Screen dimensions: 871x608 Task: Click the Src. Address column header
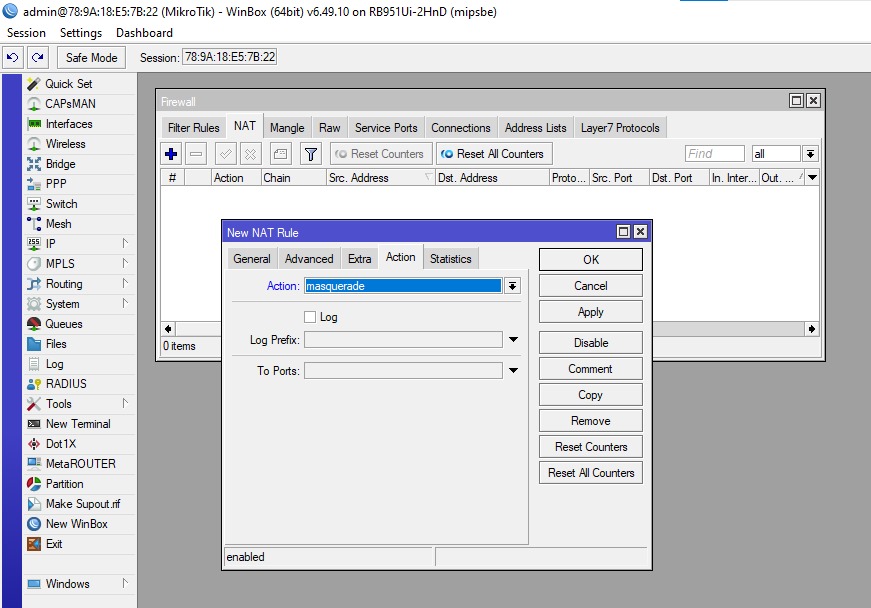click(379, 178)
